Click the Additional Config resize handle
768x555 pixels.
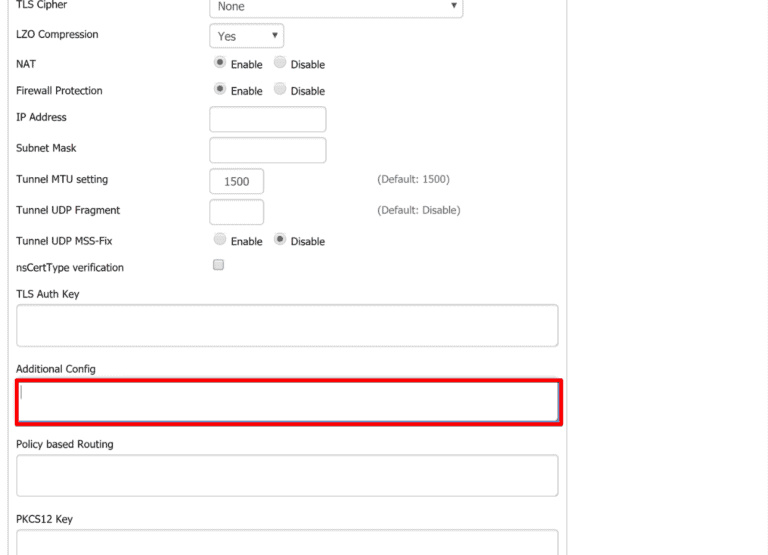pyautogui.click(x=554, y=417)
